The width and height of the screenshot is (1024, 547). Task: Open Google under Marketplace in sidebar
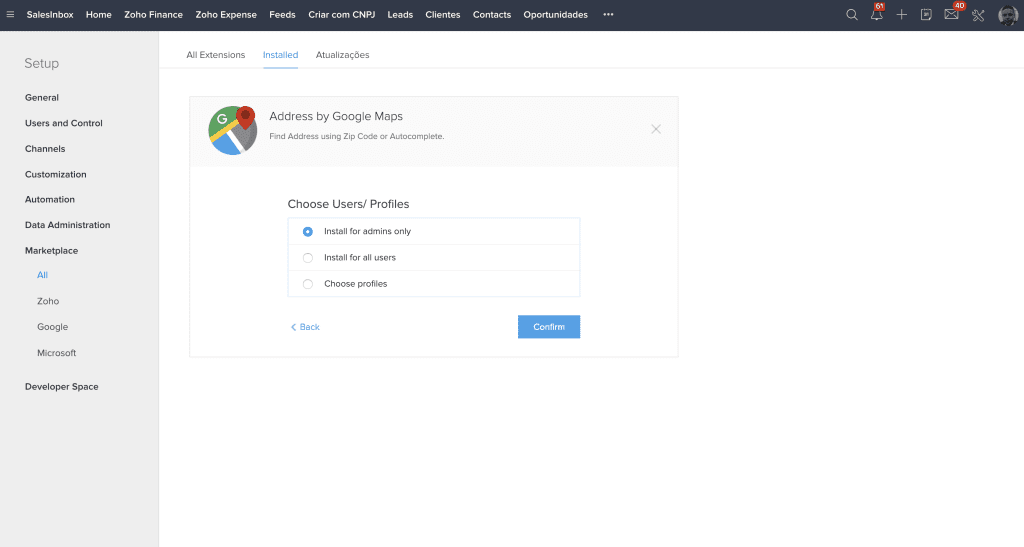tap(53, 327)
